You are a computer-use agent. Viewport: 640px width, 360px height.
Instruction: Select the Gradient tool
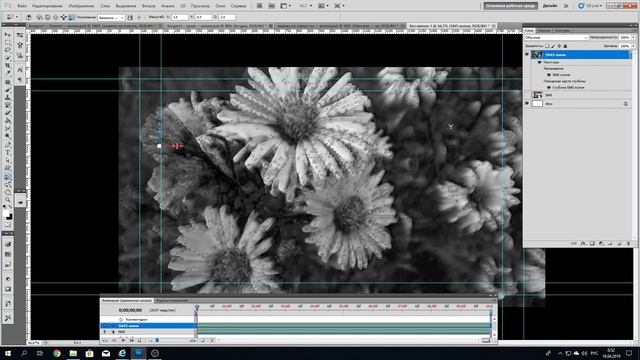click(8, 121)
